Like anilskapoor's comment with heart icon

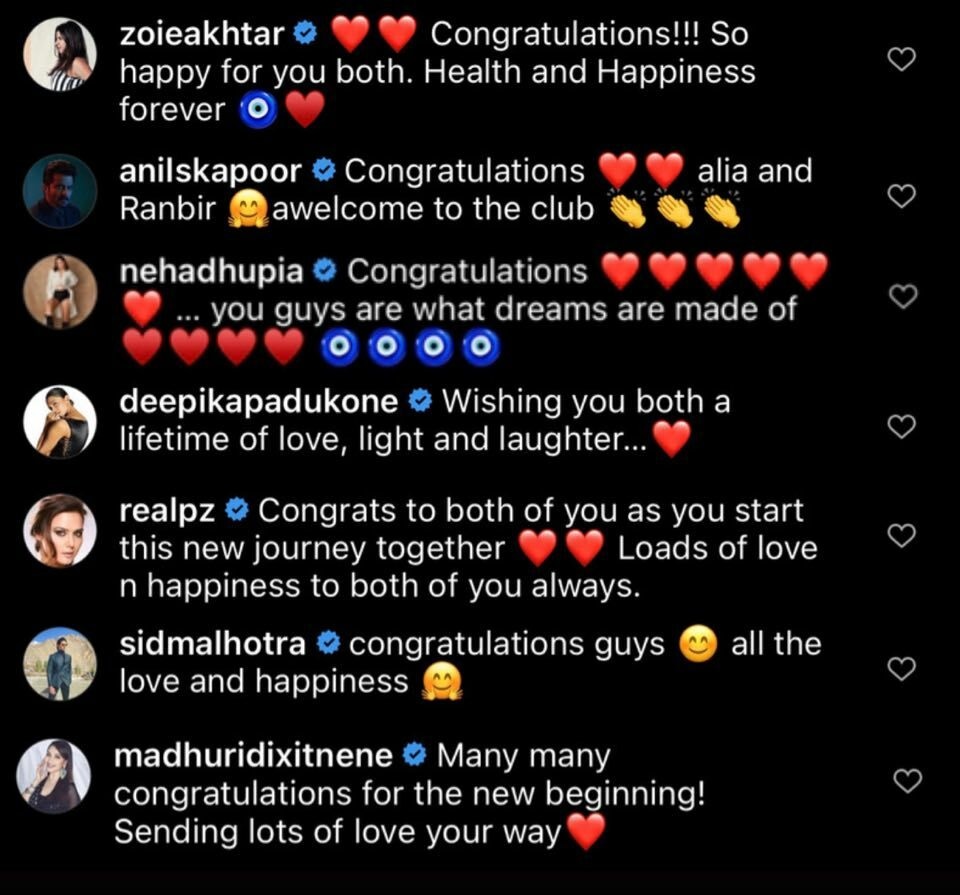click(901, 196)
